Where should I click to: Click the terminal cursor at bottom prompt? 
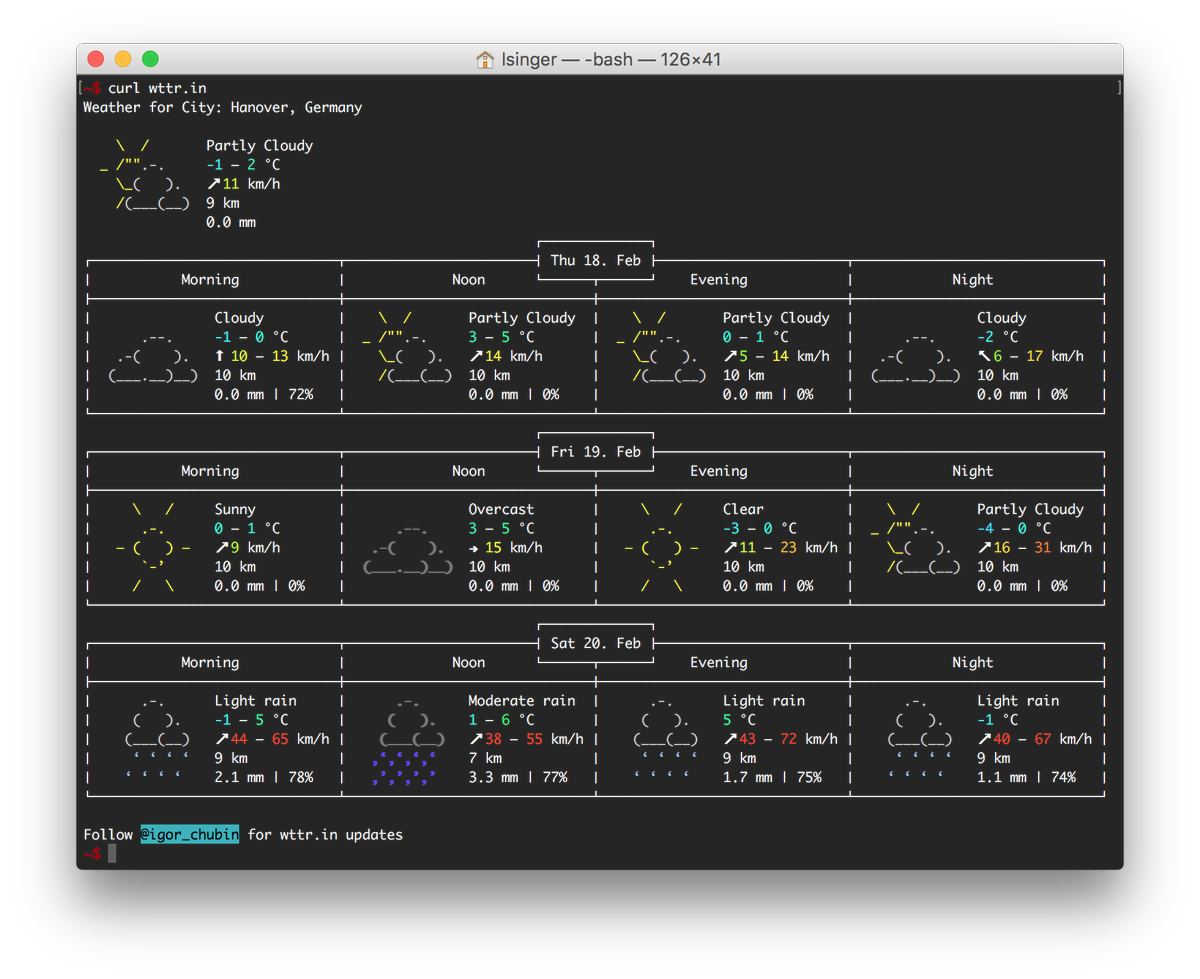point(112,853)
